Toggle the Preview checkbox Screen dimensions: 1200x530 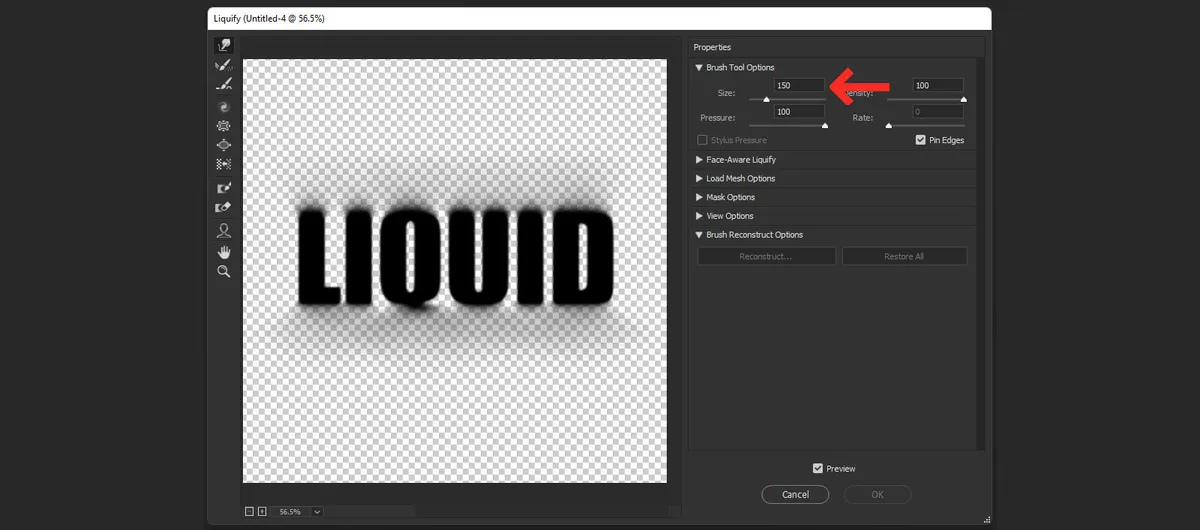click(818, 468)
